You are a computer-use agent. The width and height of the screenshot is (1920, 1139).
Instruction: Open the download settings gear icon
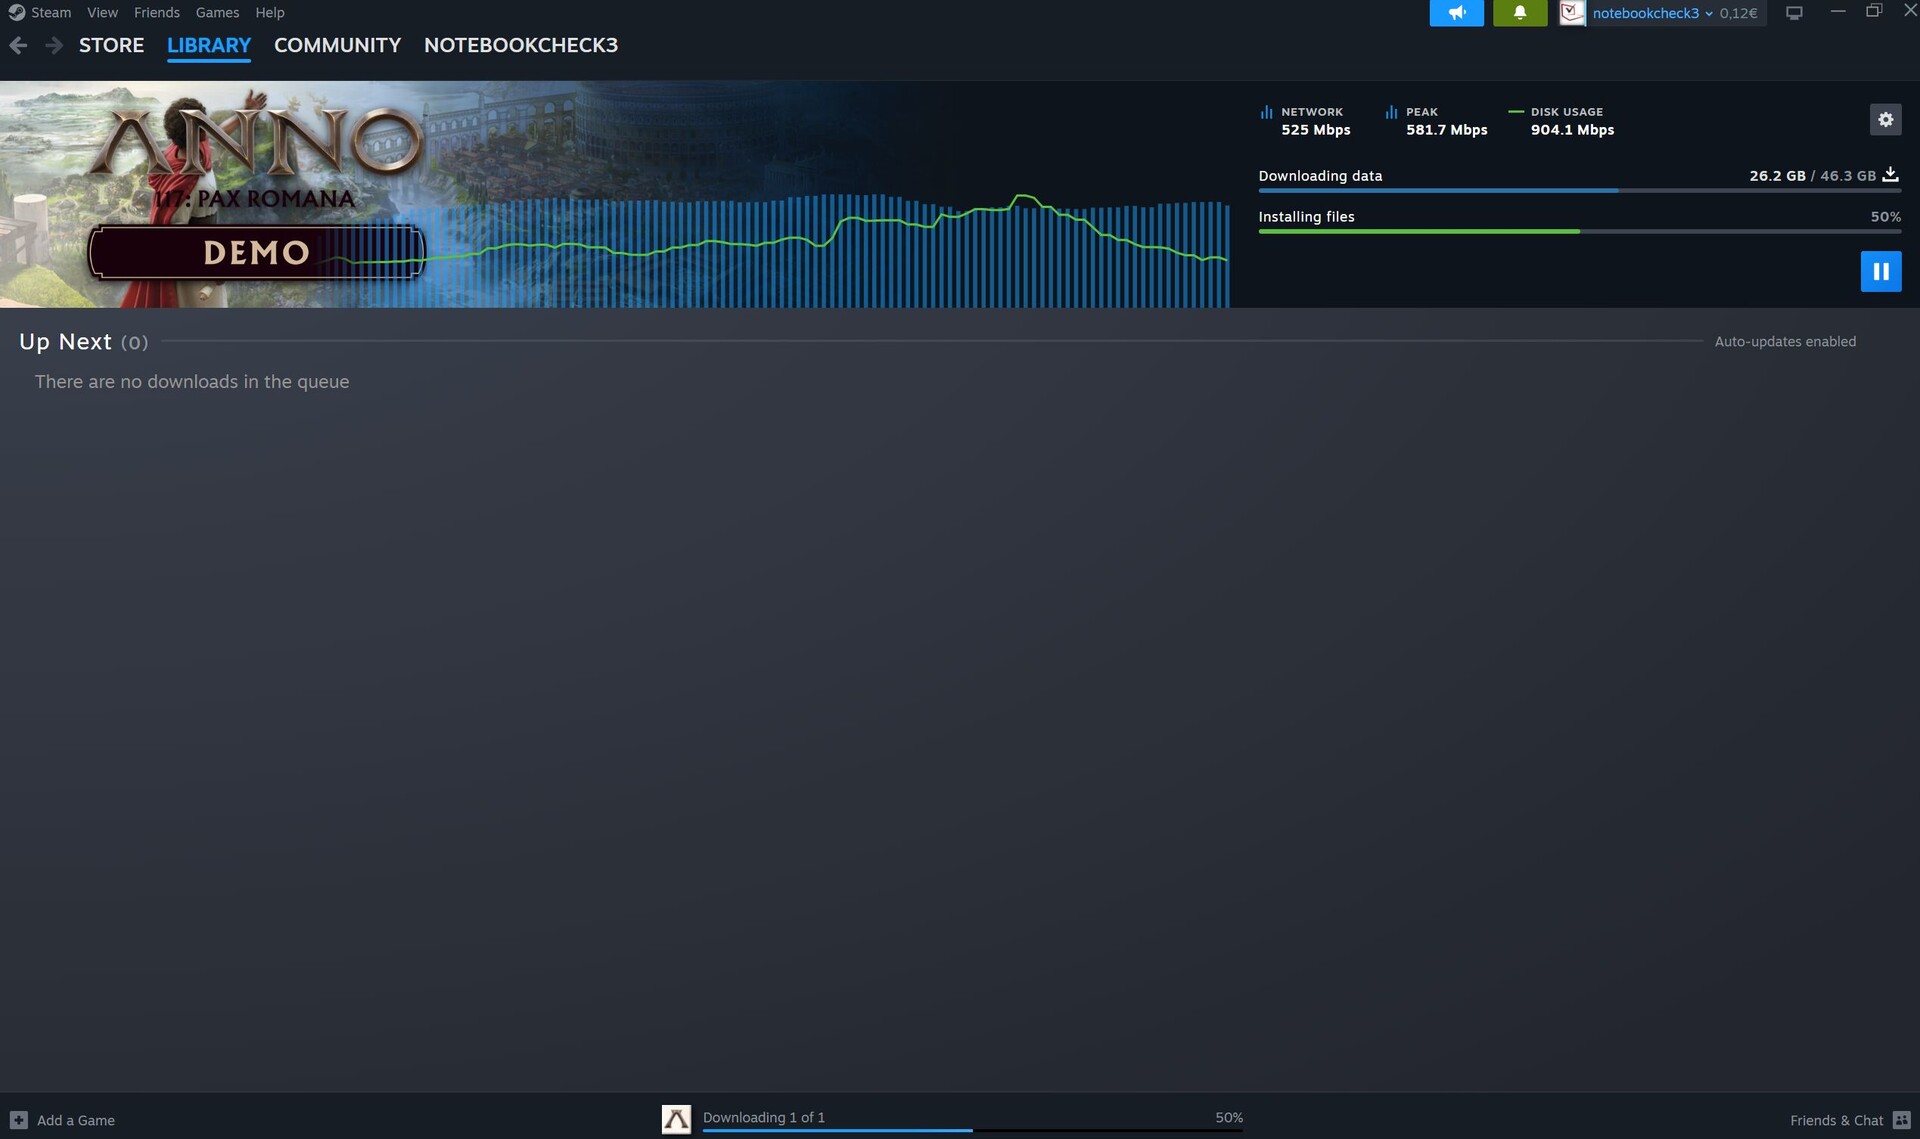[x=1885, y=120]
